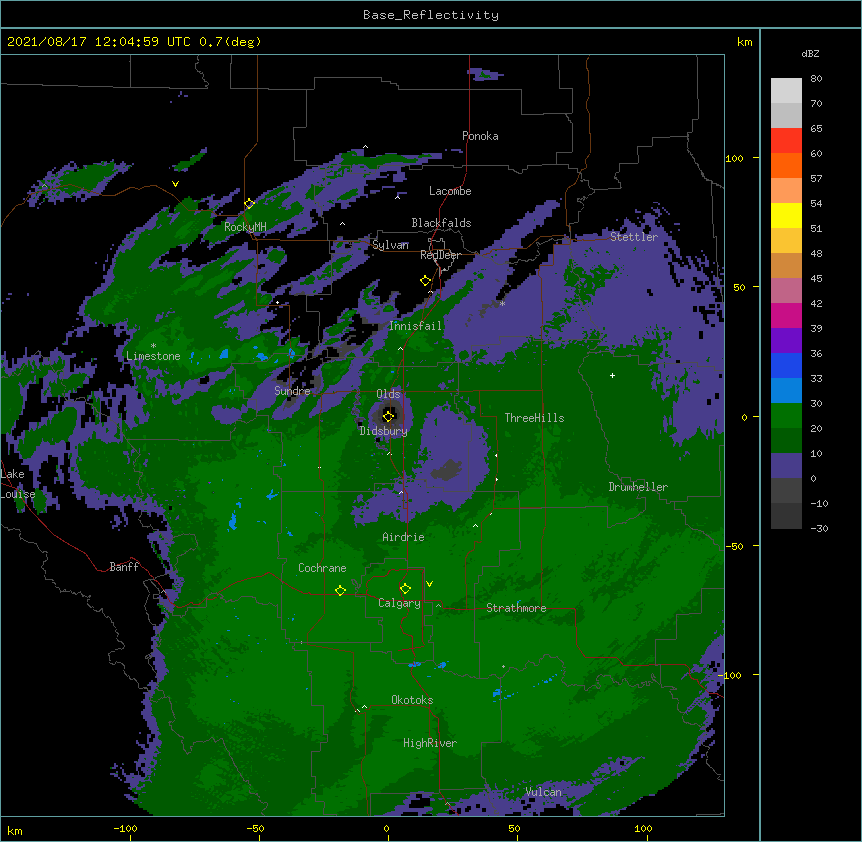Click the Vulcan town label
Image resolution: width=862 pixels, height=842 pixels.
pos(544,792)
